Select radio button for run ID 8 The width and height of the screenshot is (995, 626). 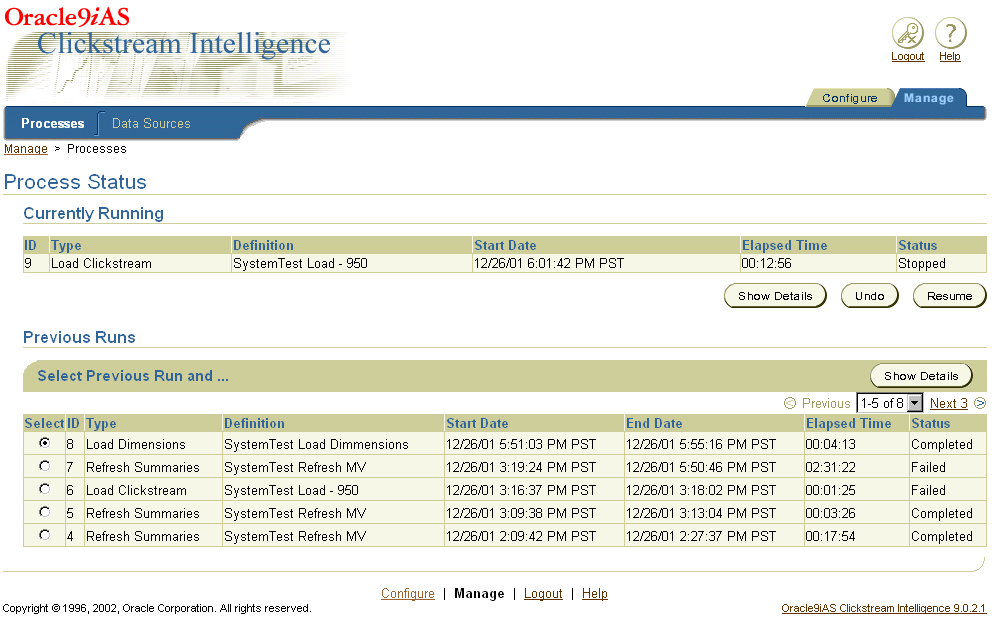click(x=44, y=443)
